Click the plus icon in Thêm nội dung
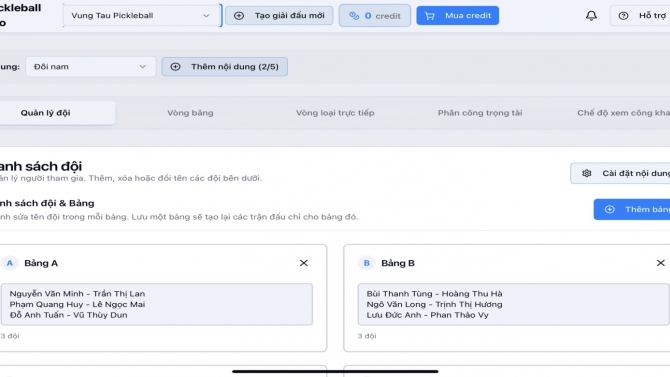Screen dimensions: 670x377 [x=175, y=67]
